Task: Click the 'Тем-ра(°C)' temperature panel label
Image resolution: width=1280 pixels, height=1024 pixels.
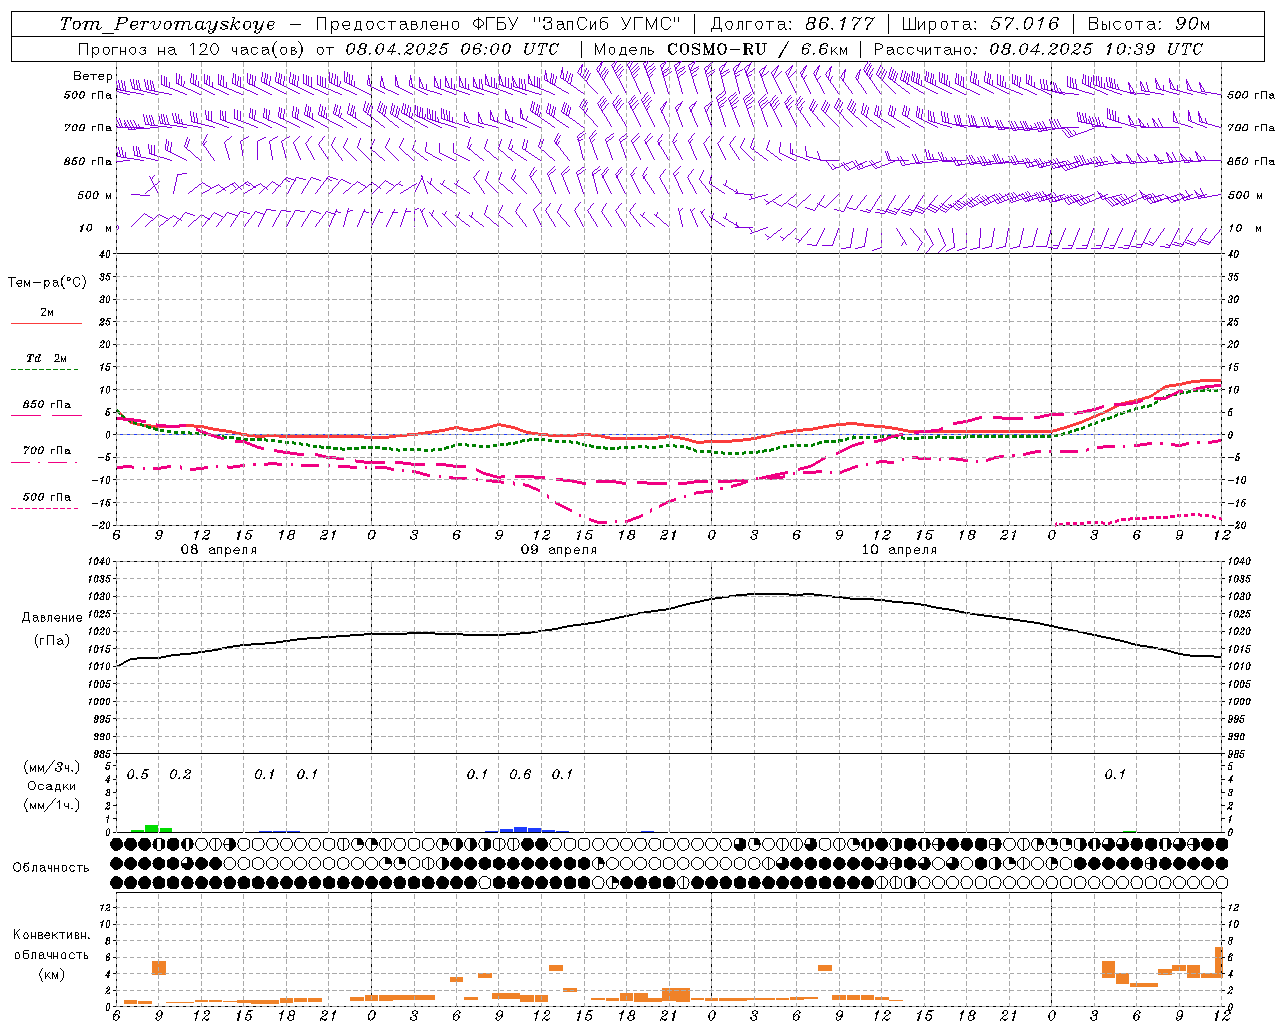Action: pyautogui.click(x=47, y=283)
